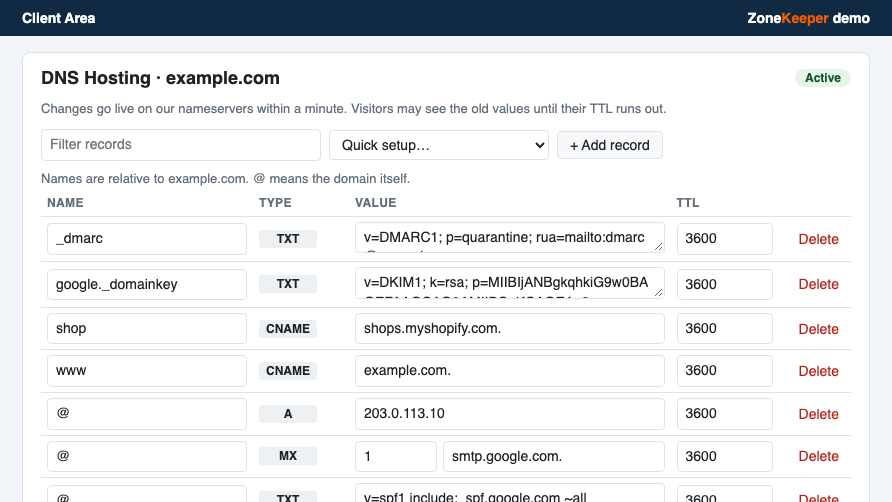The height and width of the screenshot is (502, 892).
Task: Click the ZoneKeeper demo logo
Action: pos(808,18)
